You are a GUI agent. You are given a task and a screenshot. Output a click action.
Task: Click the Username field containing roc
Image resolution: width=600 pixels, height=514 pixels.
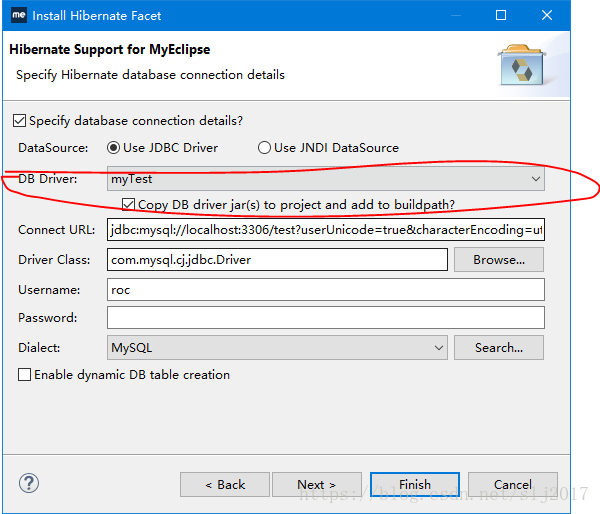coord(326,289)
